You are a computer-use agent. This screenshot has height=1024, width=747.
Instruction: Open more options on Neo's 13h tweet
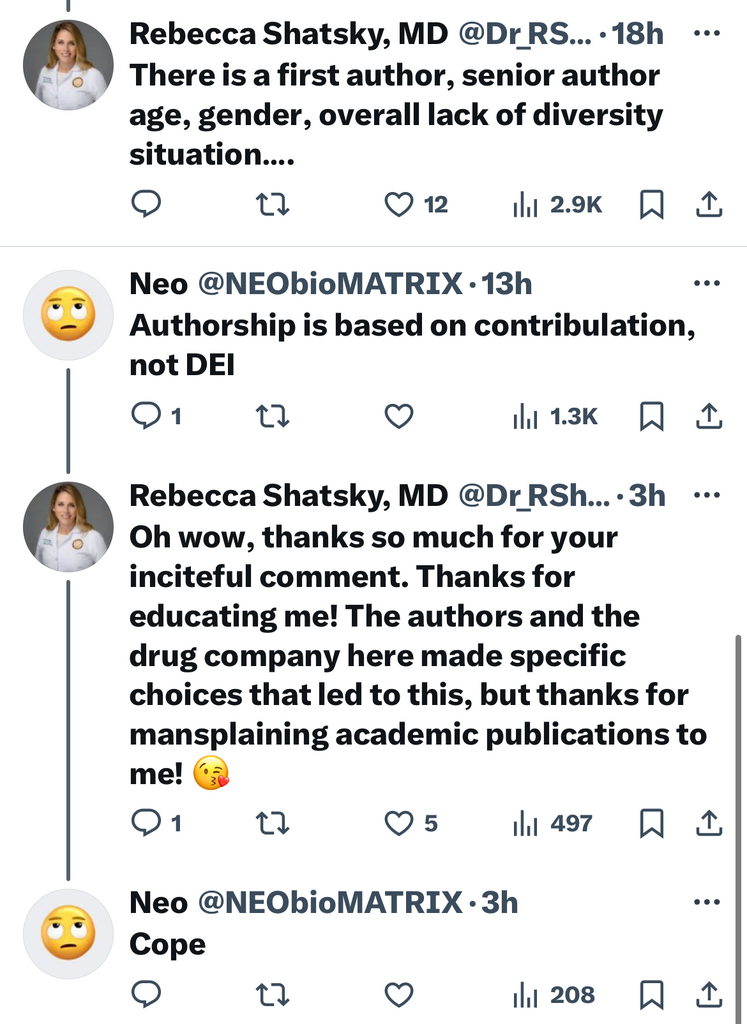[x=707, y=284]
